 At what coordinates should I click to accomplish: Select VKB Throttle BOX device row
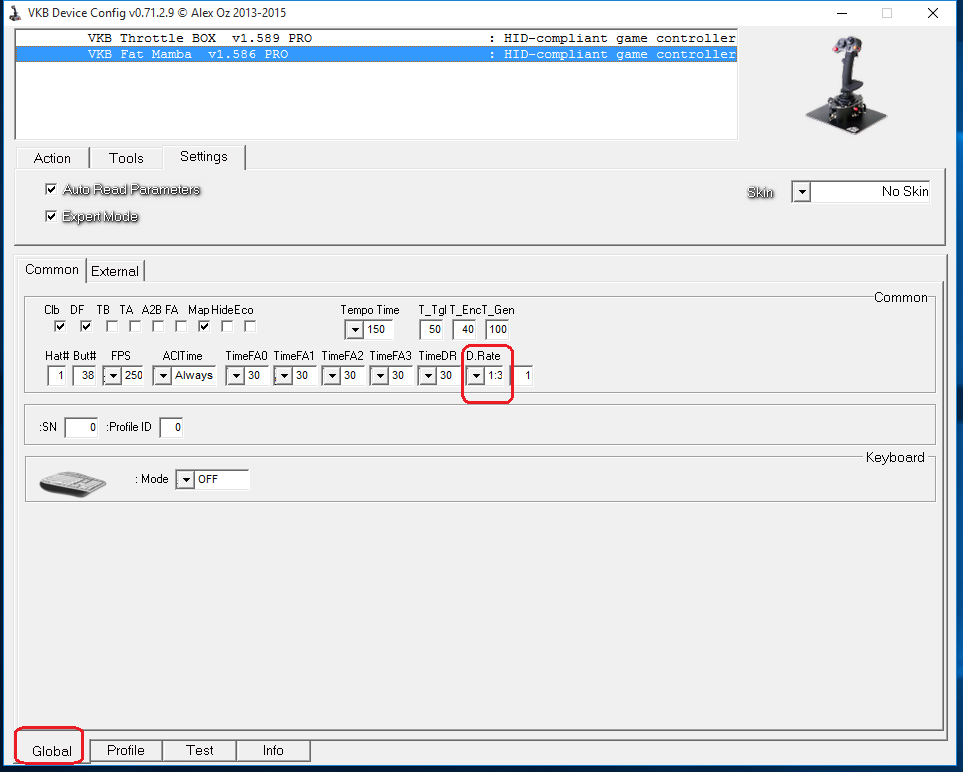(376, 38)
